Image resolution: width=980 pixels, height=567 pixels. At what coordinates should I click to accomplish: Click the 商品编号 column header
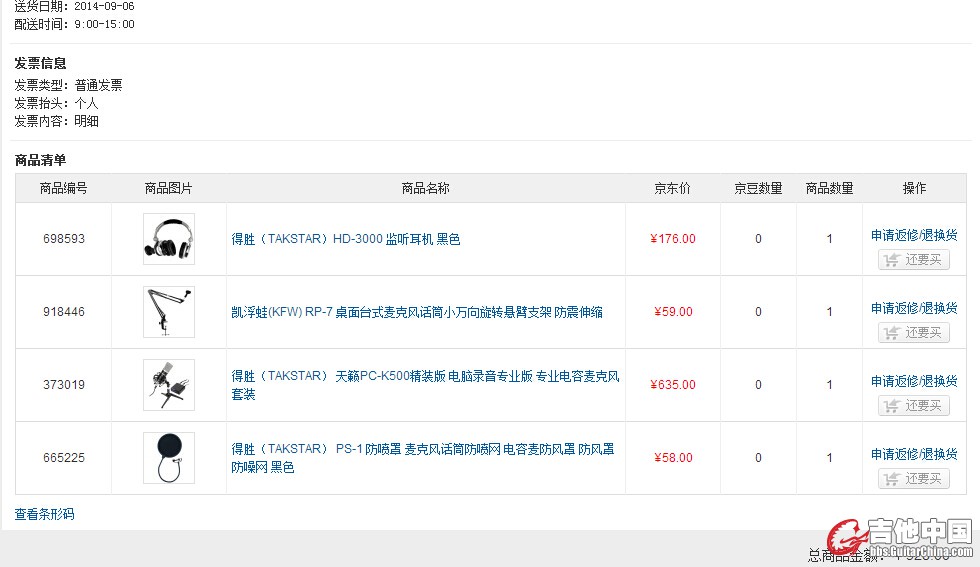64,188
